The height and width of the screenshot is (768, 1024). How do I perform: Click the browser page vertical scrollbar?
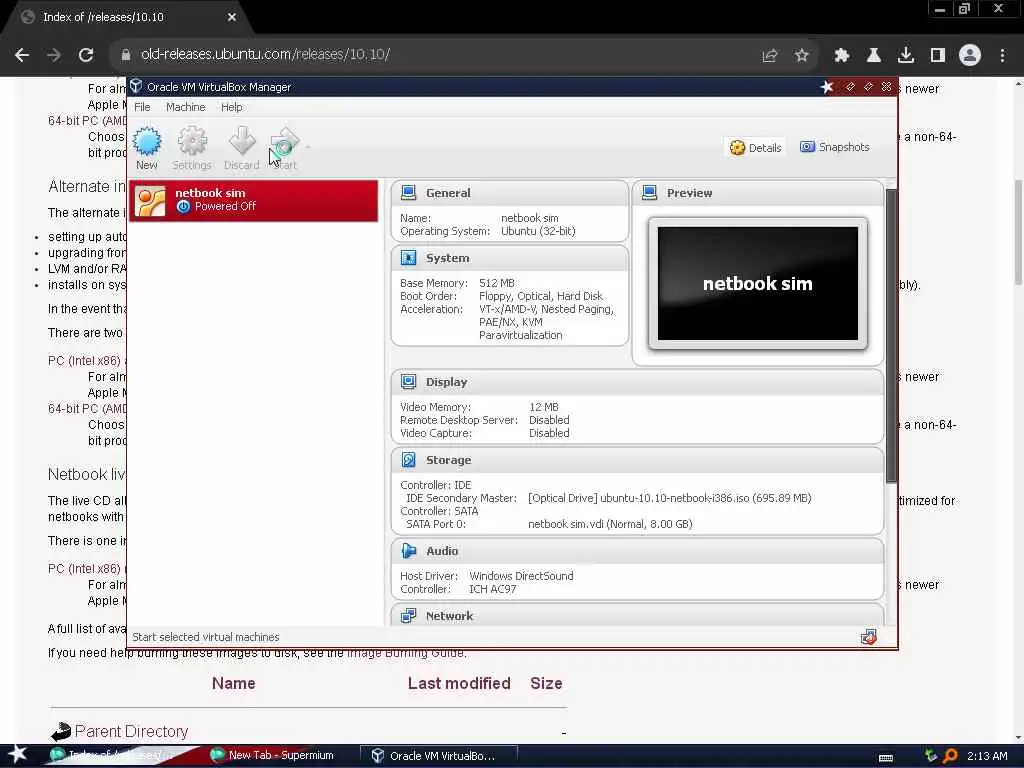click(1018, 232)
